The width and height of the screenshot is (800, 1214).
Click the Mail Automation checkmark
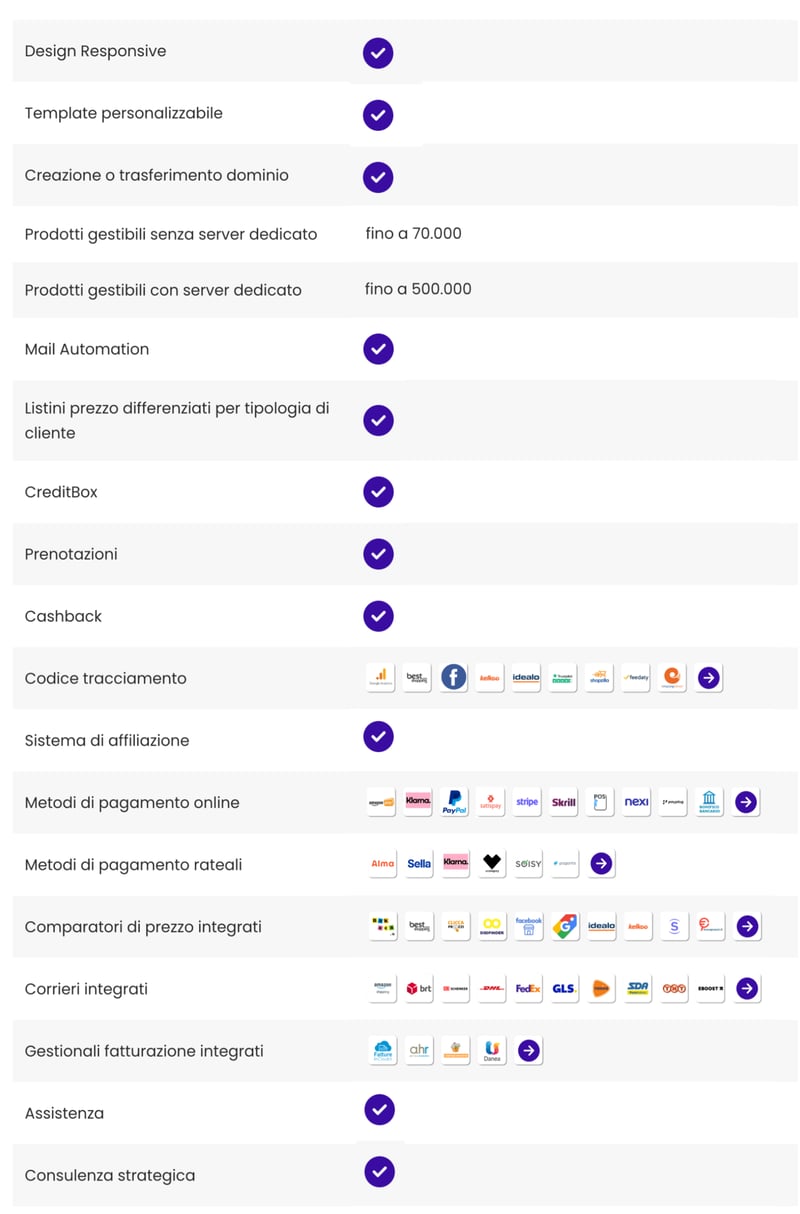pos(378,349)
